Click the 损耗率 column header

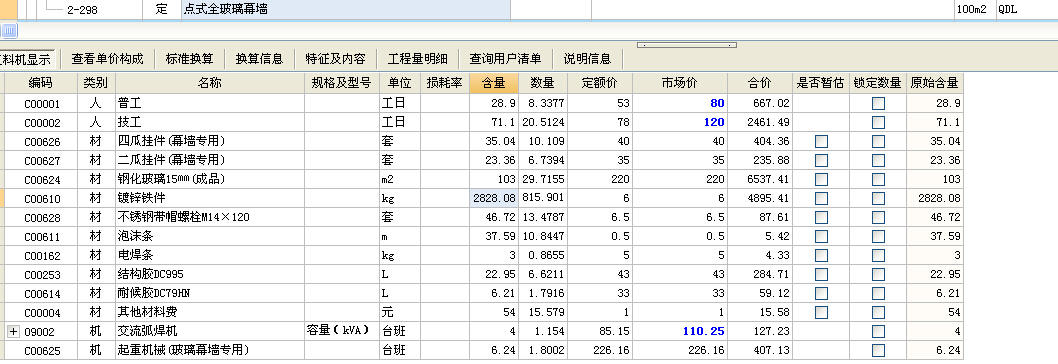click(x=445, y=83)
